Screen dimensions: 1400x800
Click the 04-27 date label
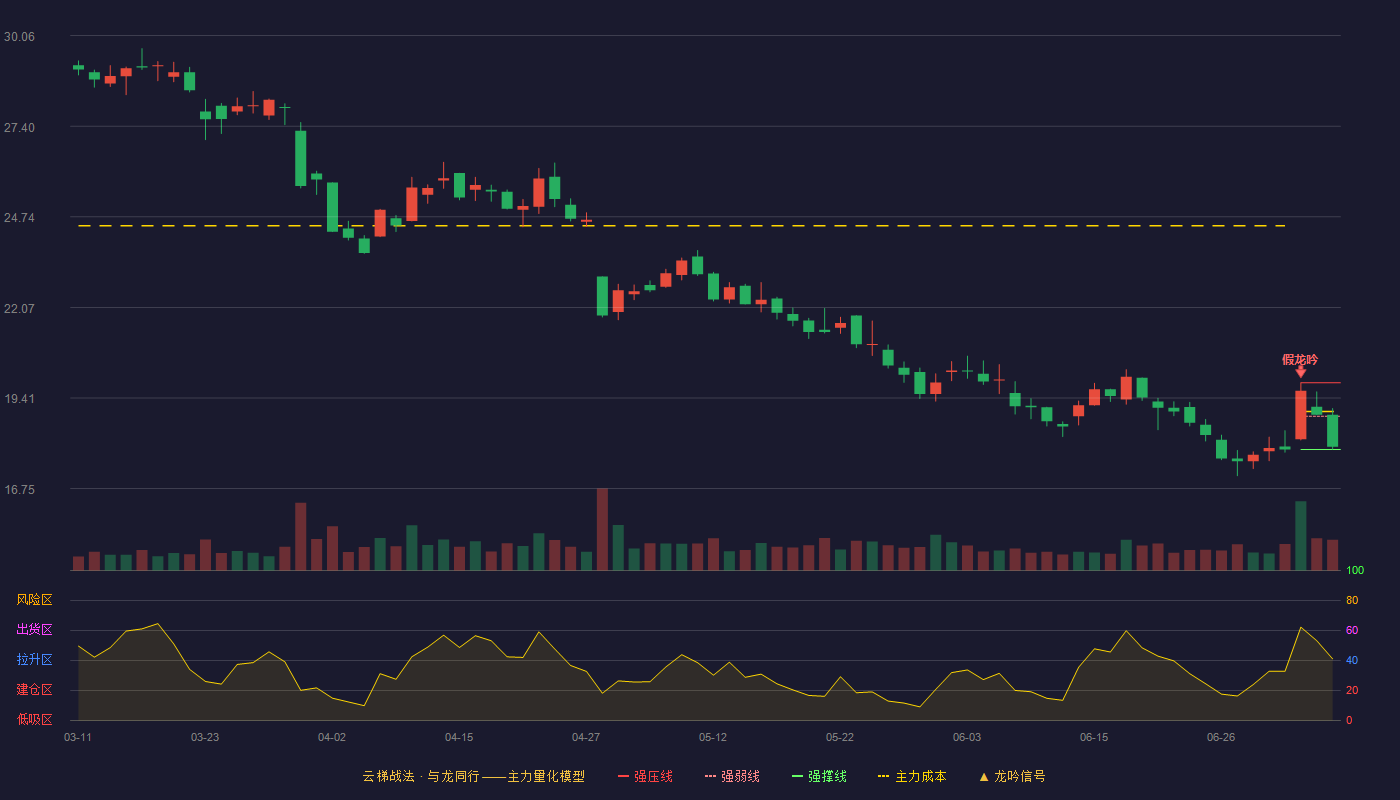point(586,737)
